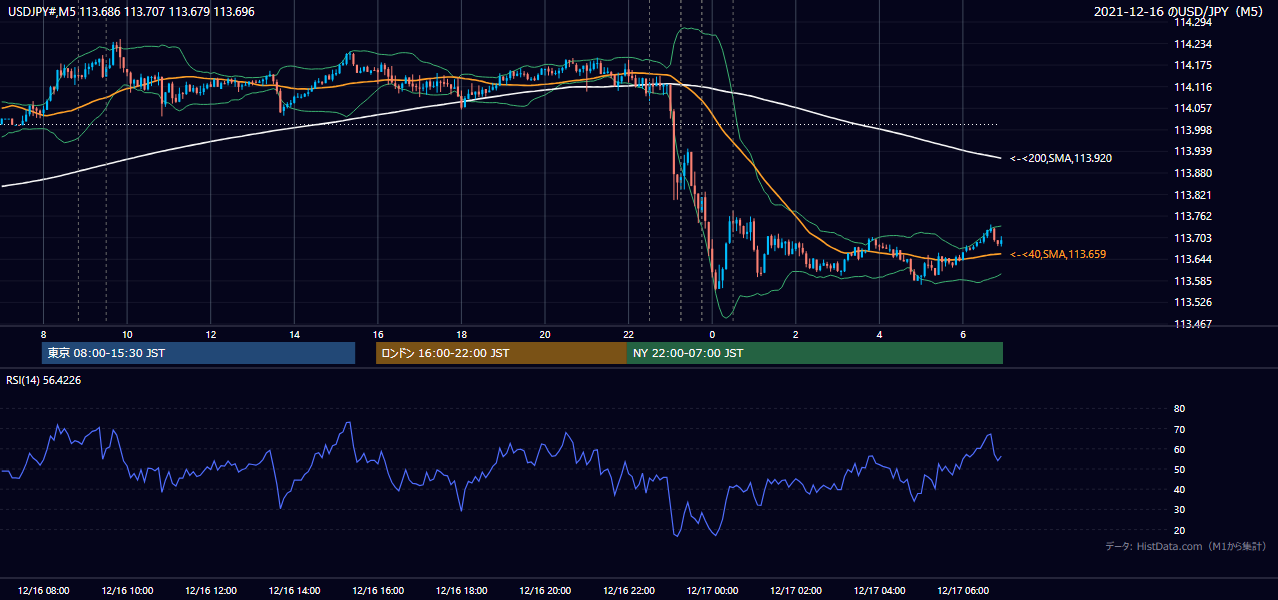
Task: Click the RSI 20 level label
Action: tap(1179, 530)
